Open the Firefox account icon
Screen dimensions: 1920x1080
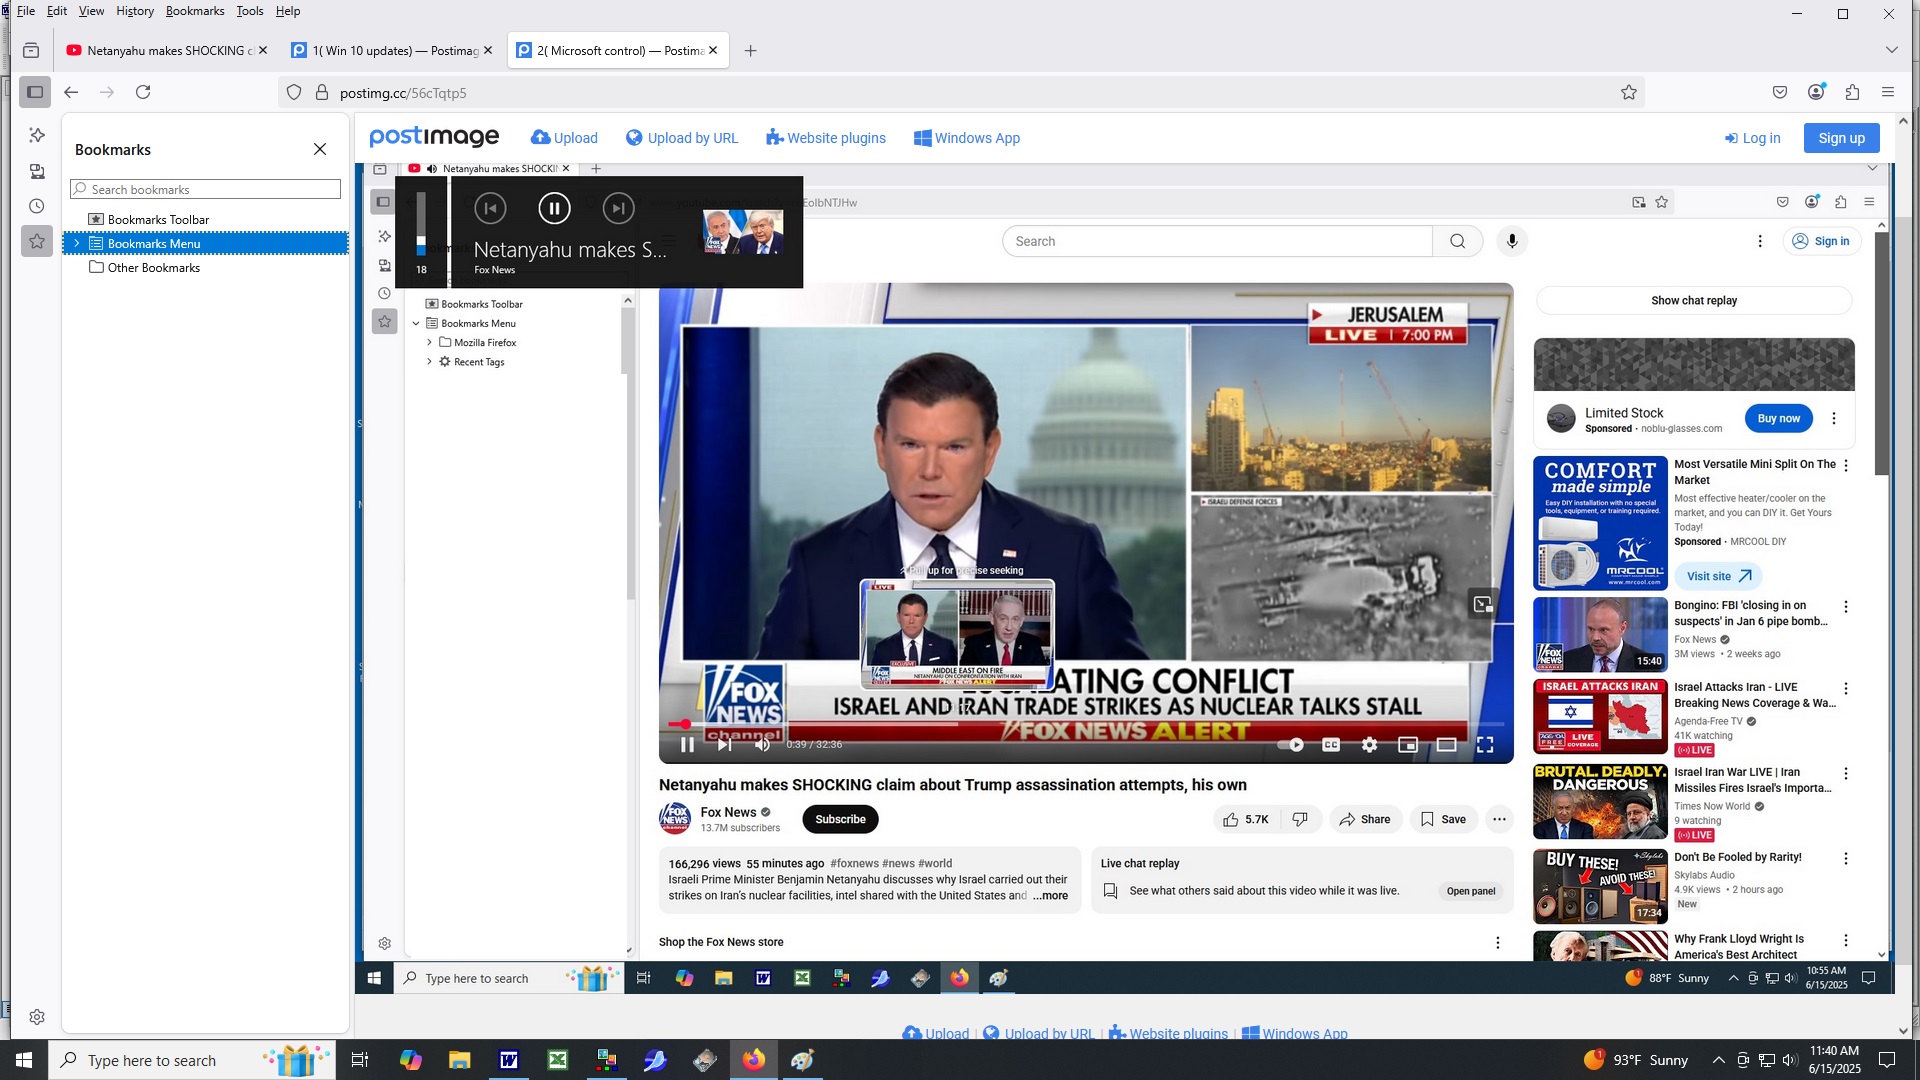point(1816,92)
